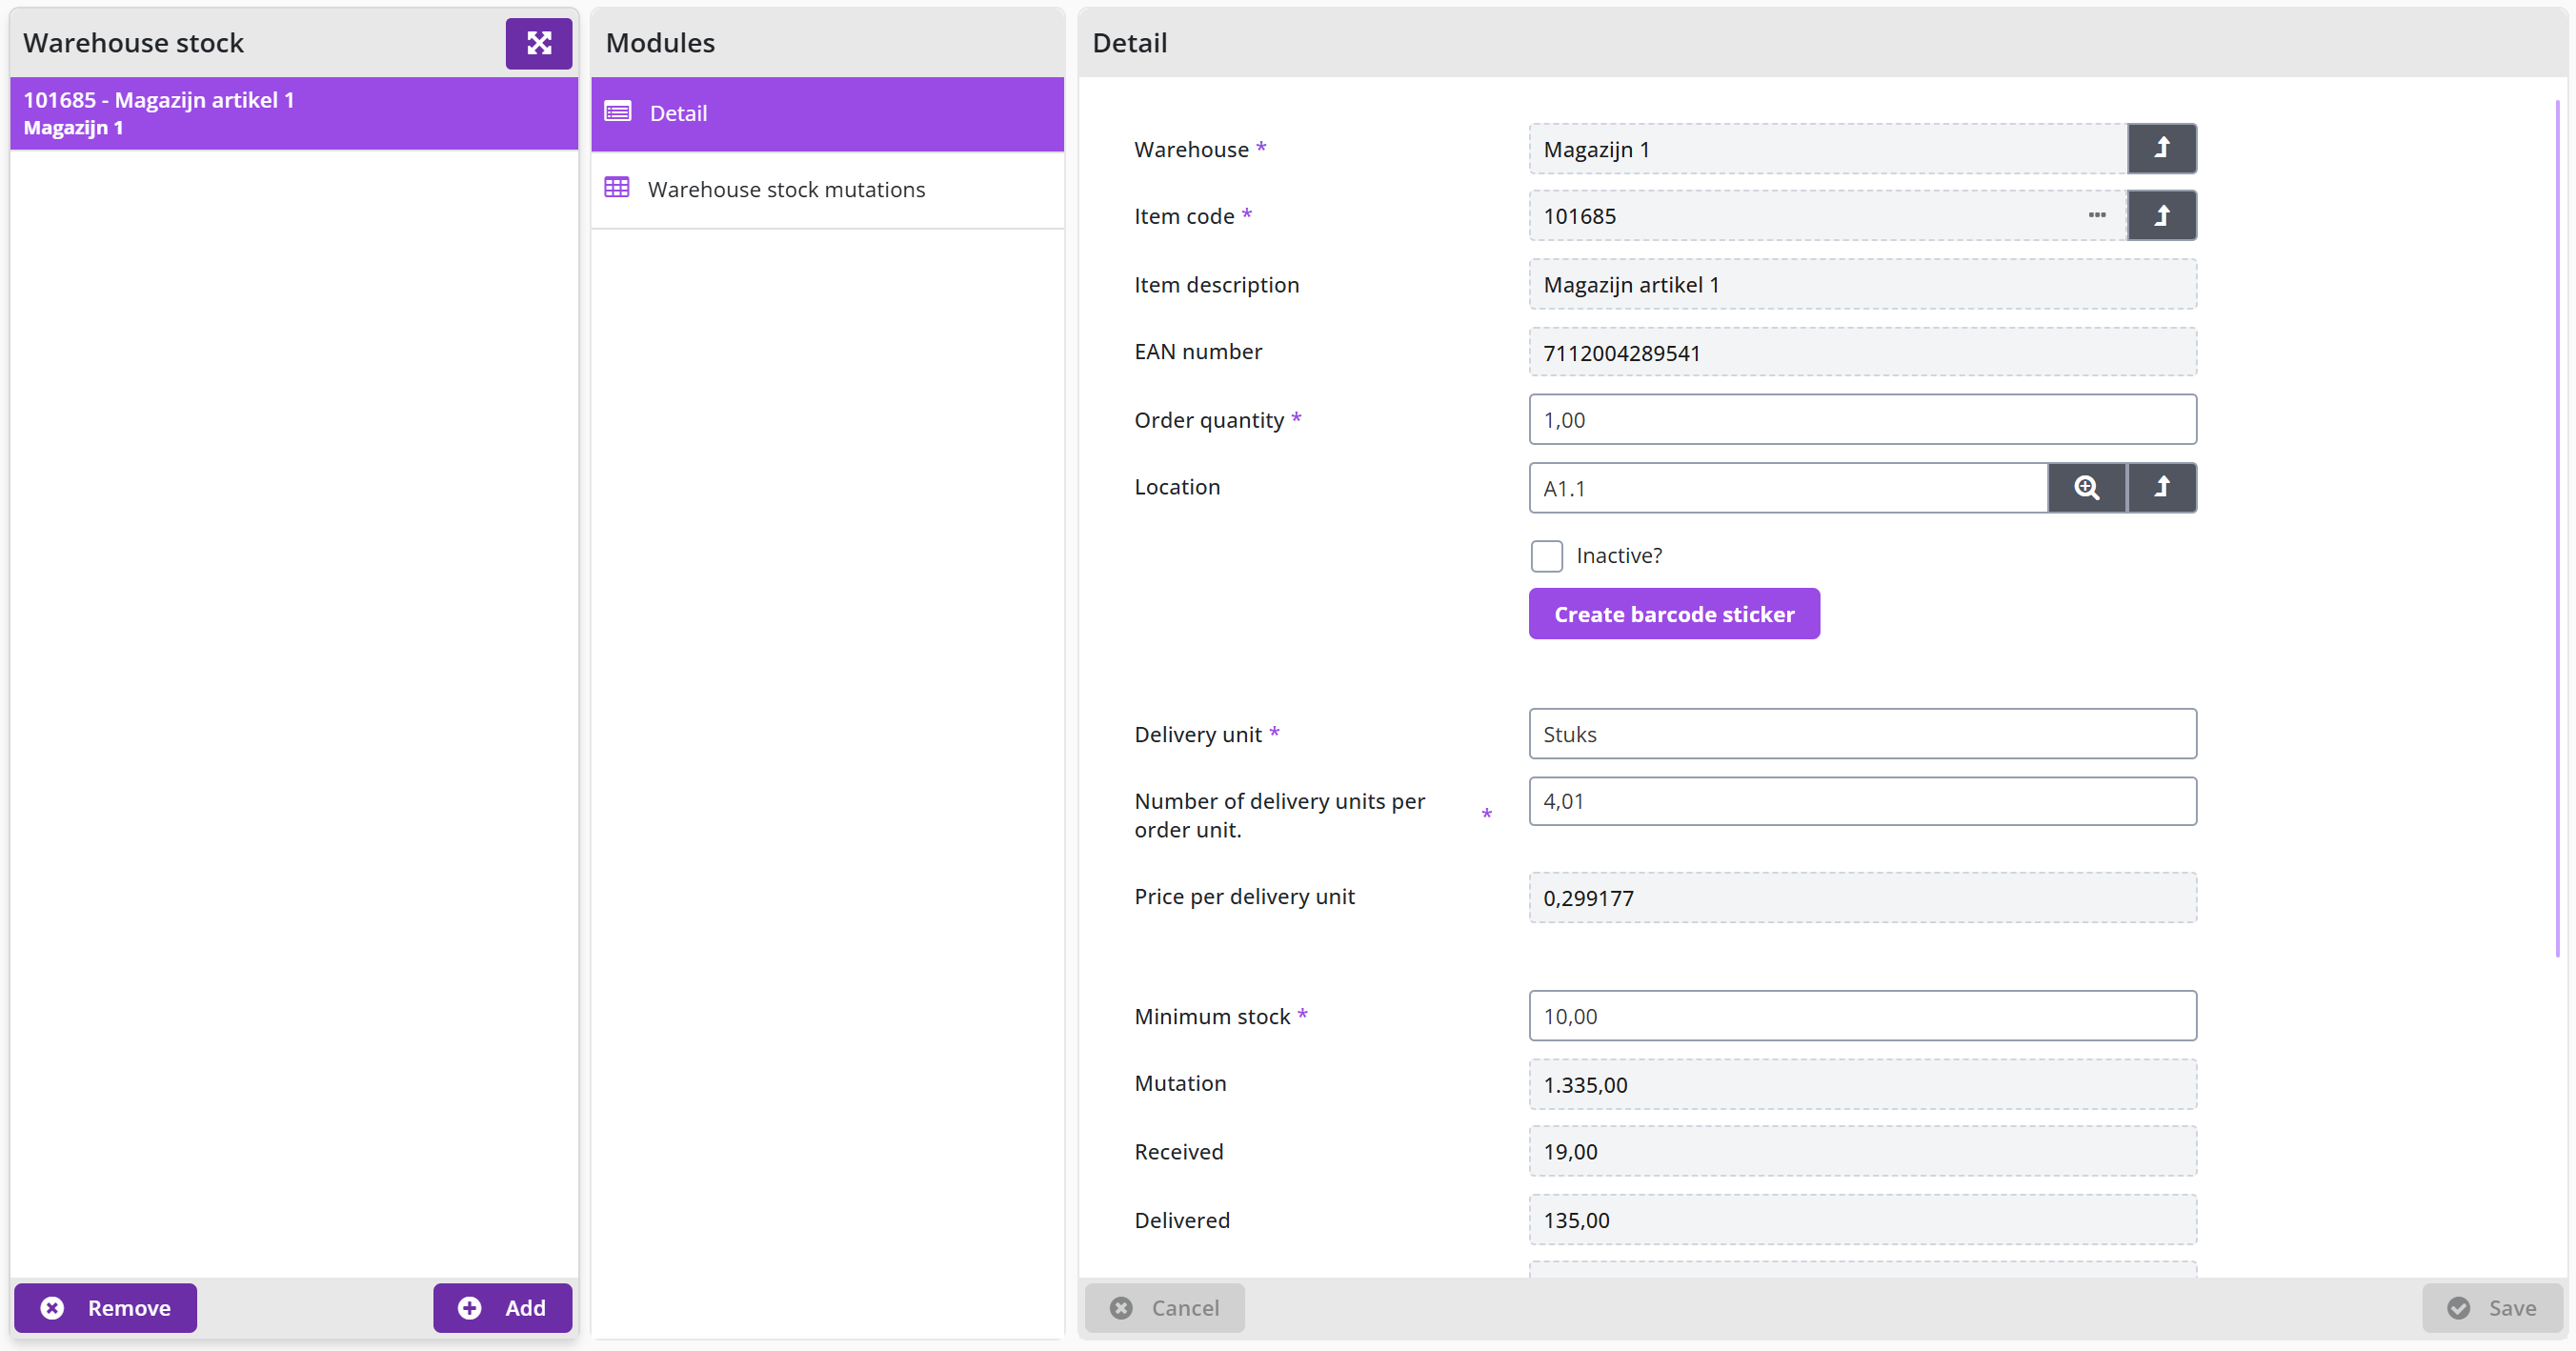The height and width of the screenshot is (1351, 2576).
Task: Select list row 101685 - Magazijn artikel 1
Action: tap(294, 114)
